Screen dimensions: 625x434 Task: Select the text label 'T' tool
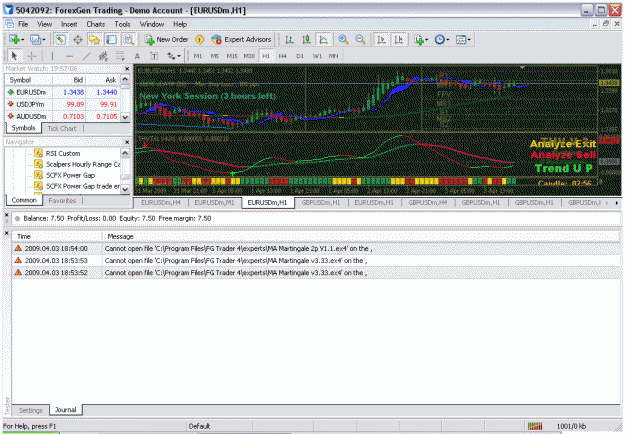pos(154,56)
